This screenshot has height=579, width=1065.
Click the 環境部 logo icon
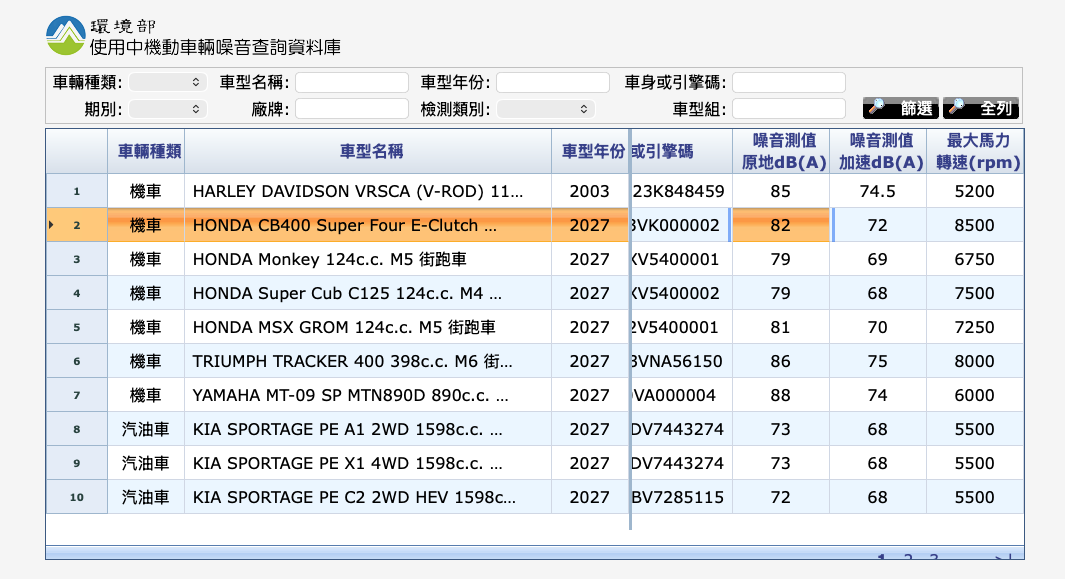coord(65,36)
